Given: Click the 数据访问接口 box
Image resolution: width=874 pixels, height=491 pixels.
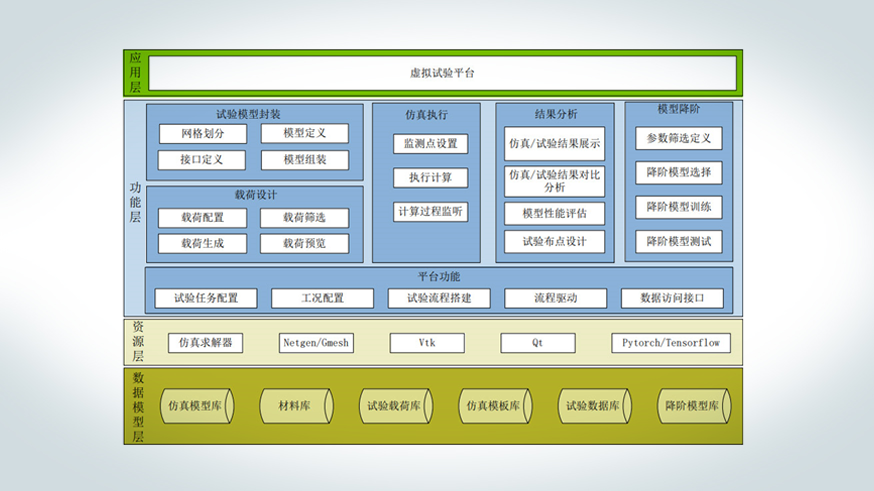Looking at the screenshot, I should [672, 298].
